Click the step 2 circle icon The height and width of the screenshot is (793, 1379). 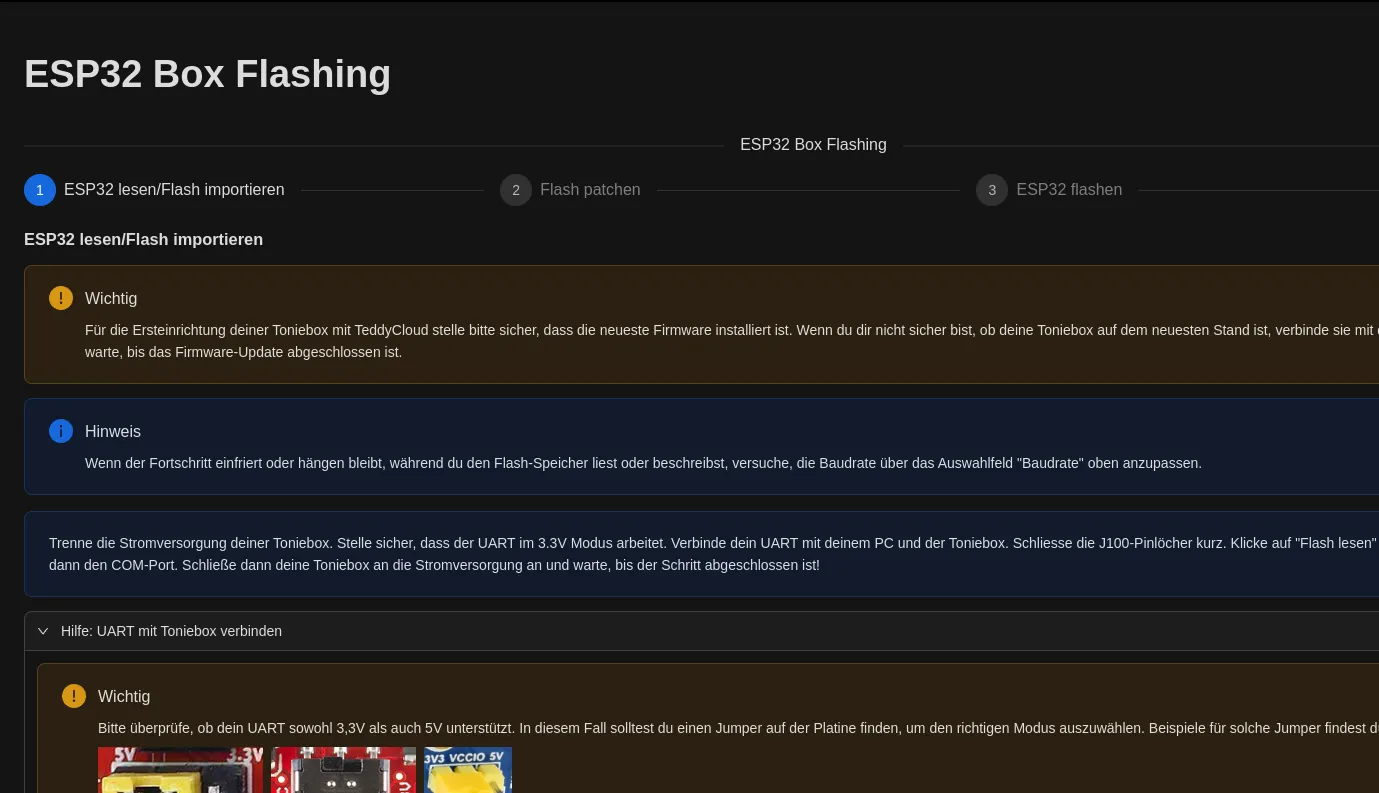click(516, 190)
